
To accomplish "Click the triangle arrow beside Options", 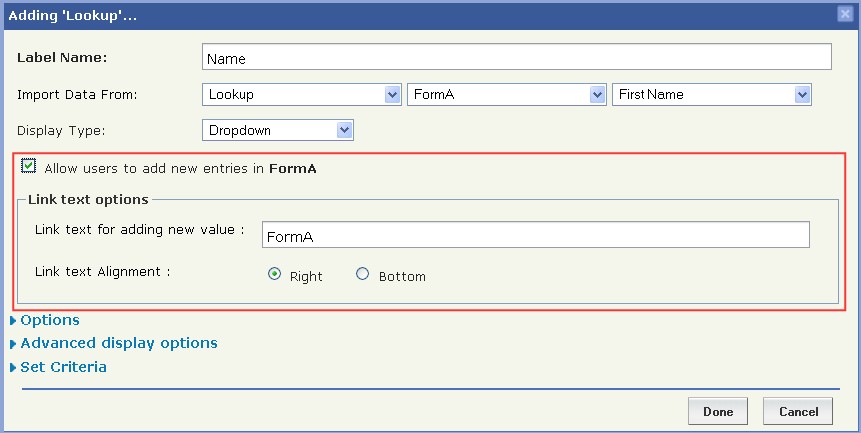I will click(x=13, y=321).
